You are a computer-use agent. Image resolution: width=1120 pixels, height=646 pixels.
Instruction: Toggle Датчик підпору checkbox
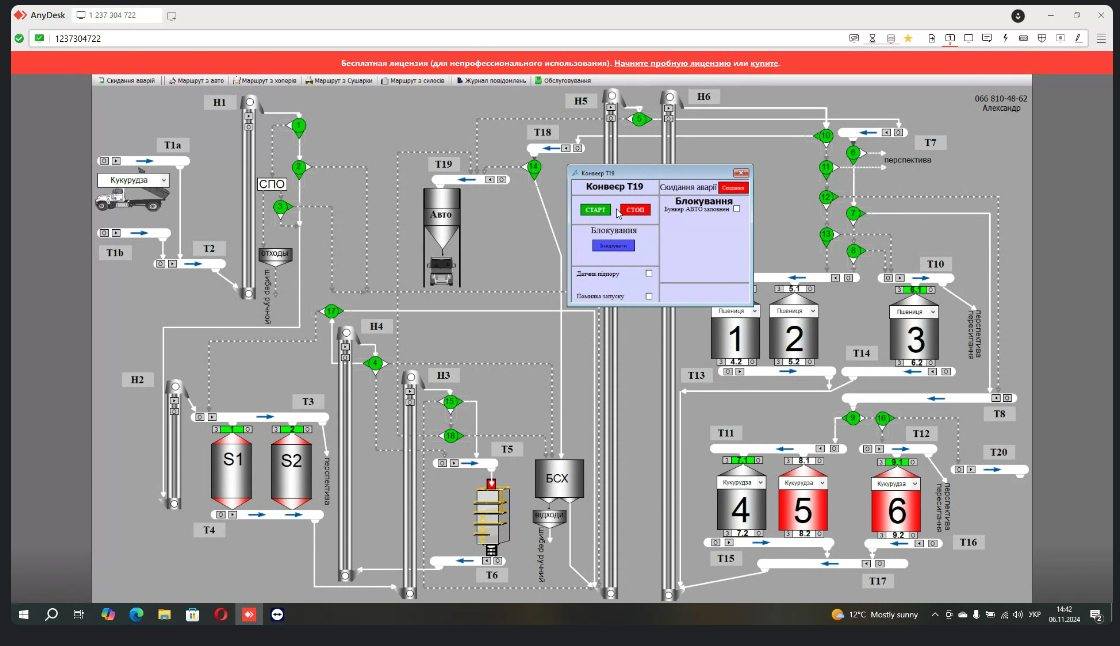(649, 273)
